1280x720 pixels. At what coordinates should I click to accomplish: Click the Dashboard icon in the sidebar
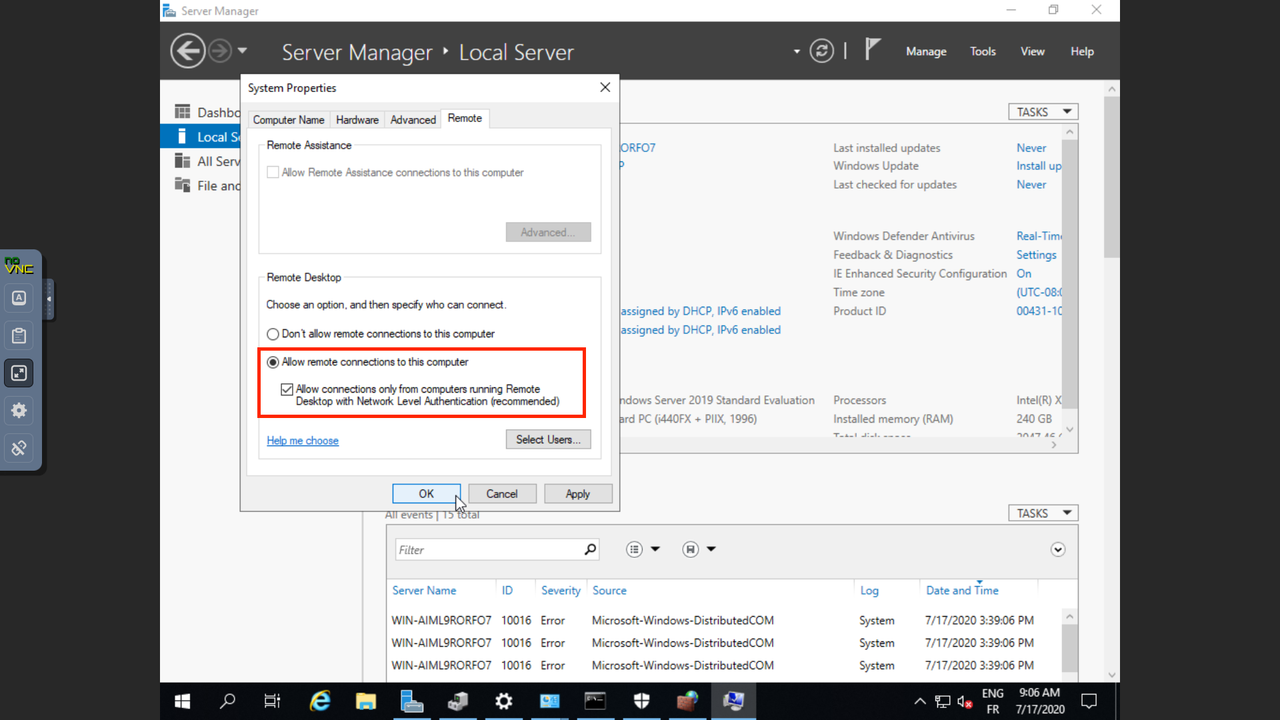tap(182, 112)
